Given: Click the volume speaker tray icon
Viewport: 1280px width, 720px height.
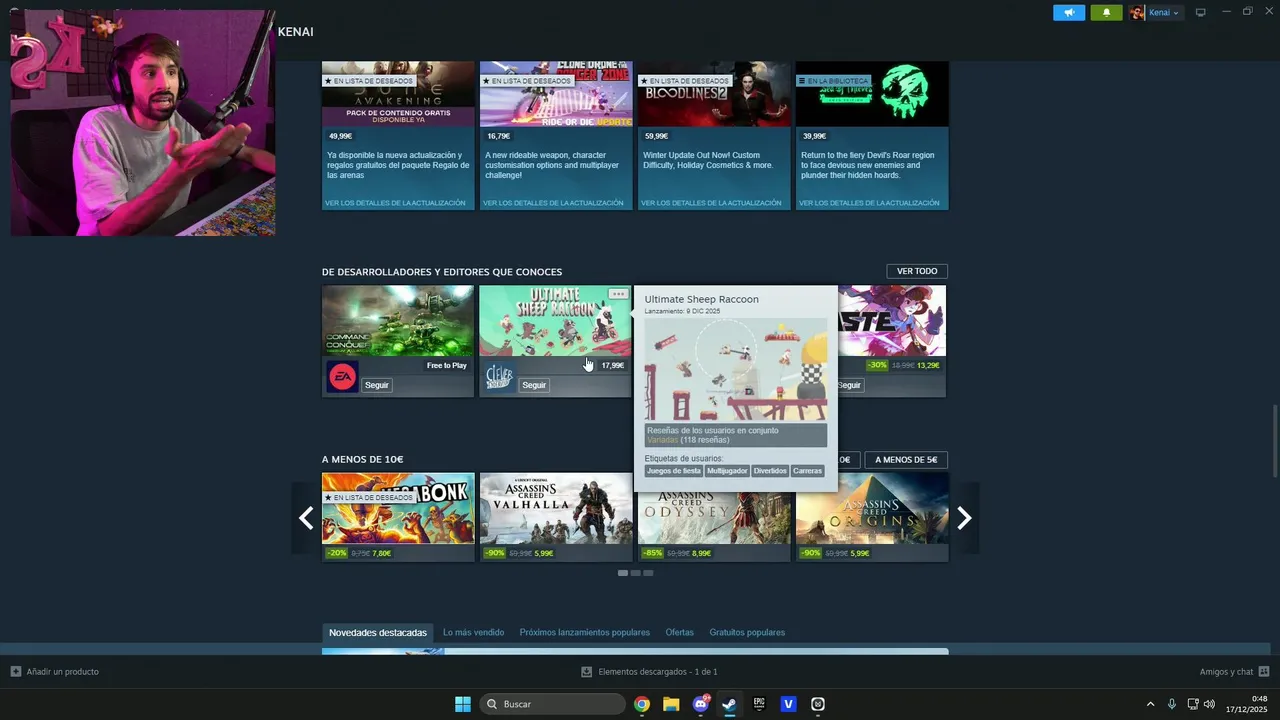Looking at the screenshot, I should tap(1209, 704).
